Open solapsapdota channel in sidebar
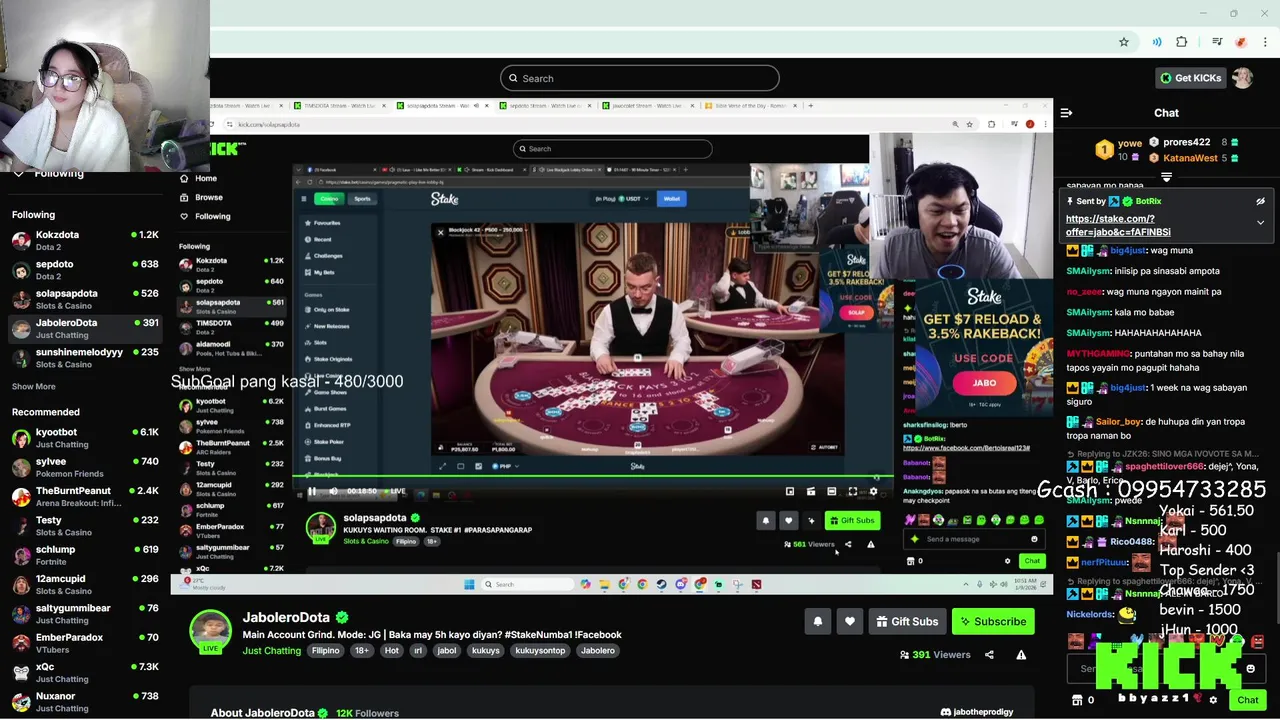1280x720 pixels. (x=85, y=299)
